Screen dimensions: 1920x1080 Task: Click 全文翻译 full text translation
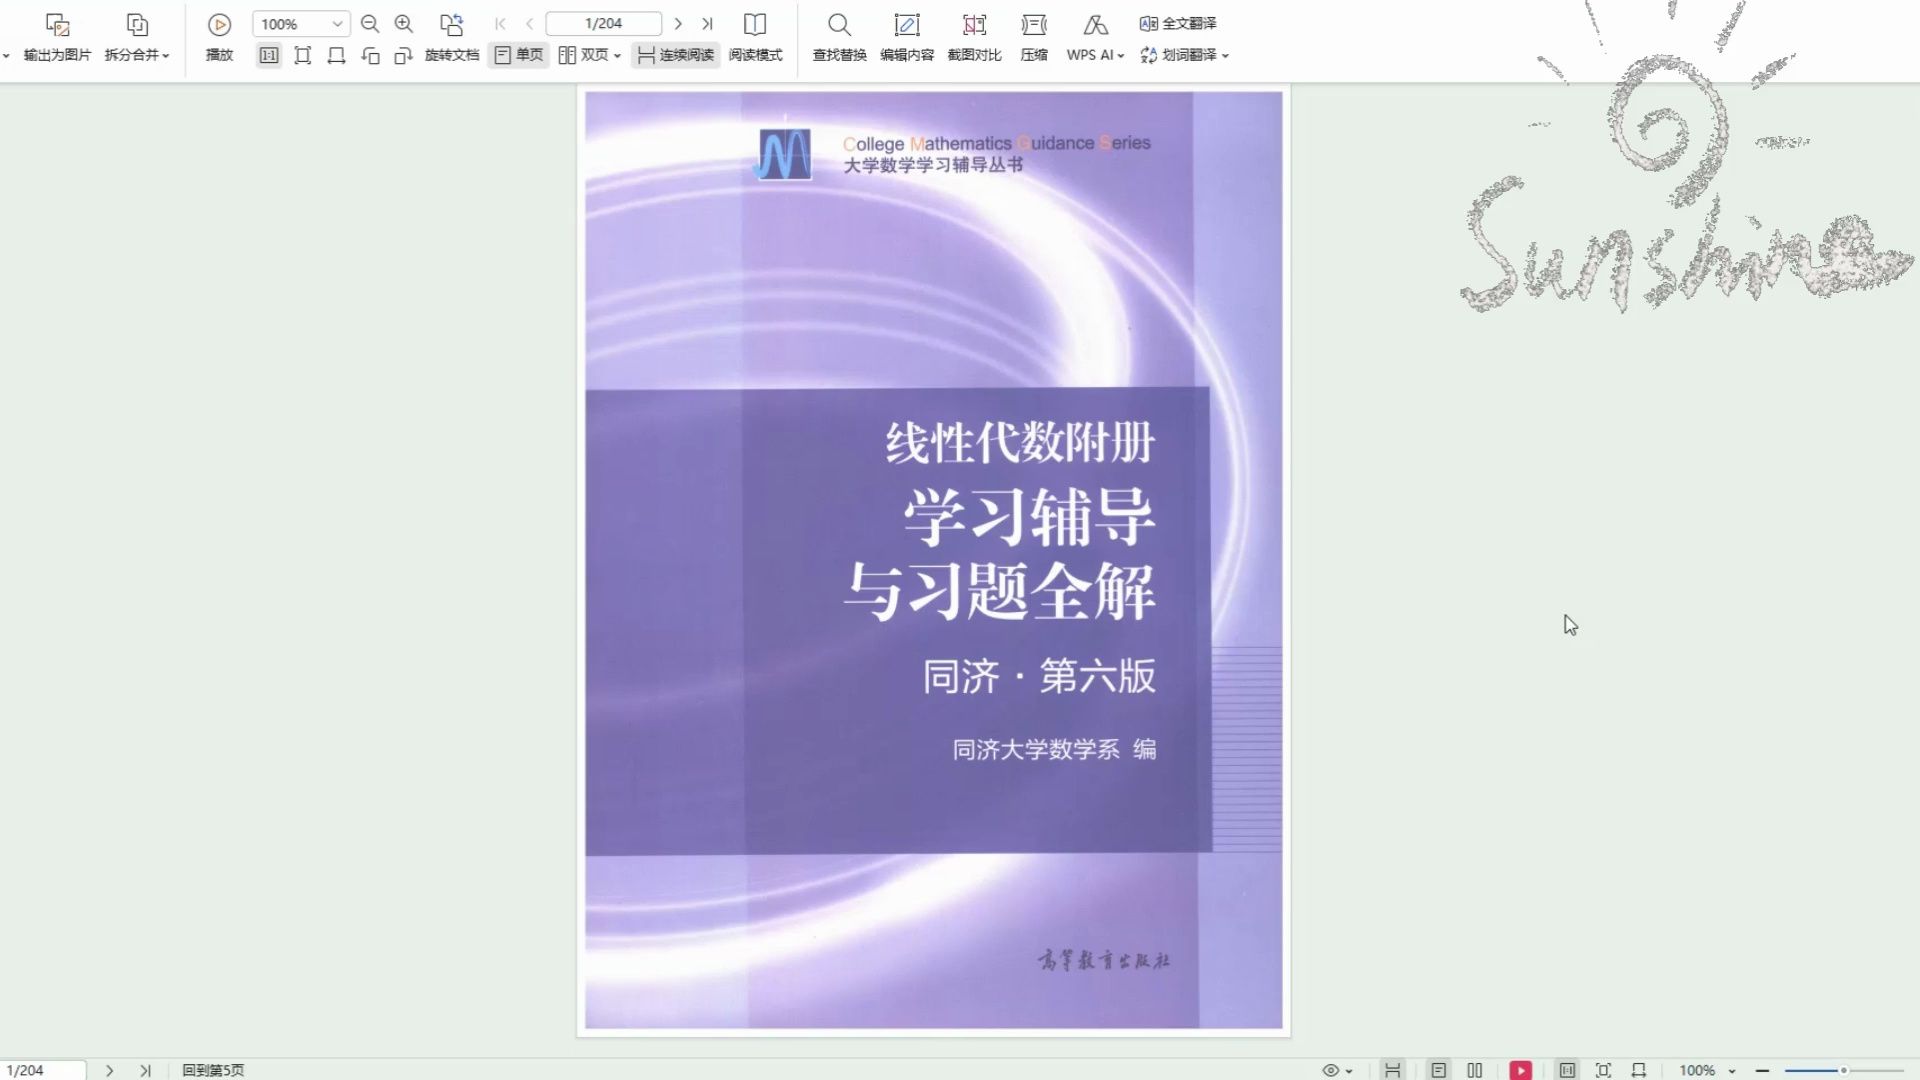(1178, 23)
